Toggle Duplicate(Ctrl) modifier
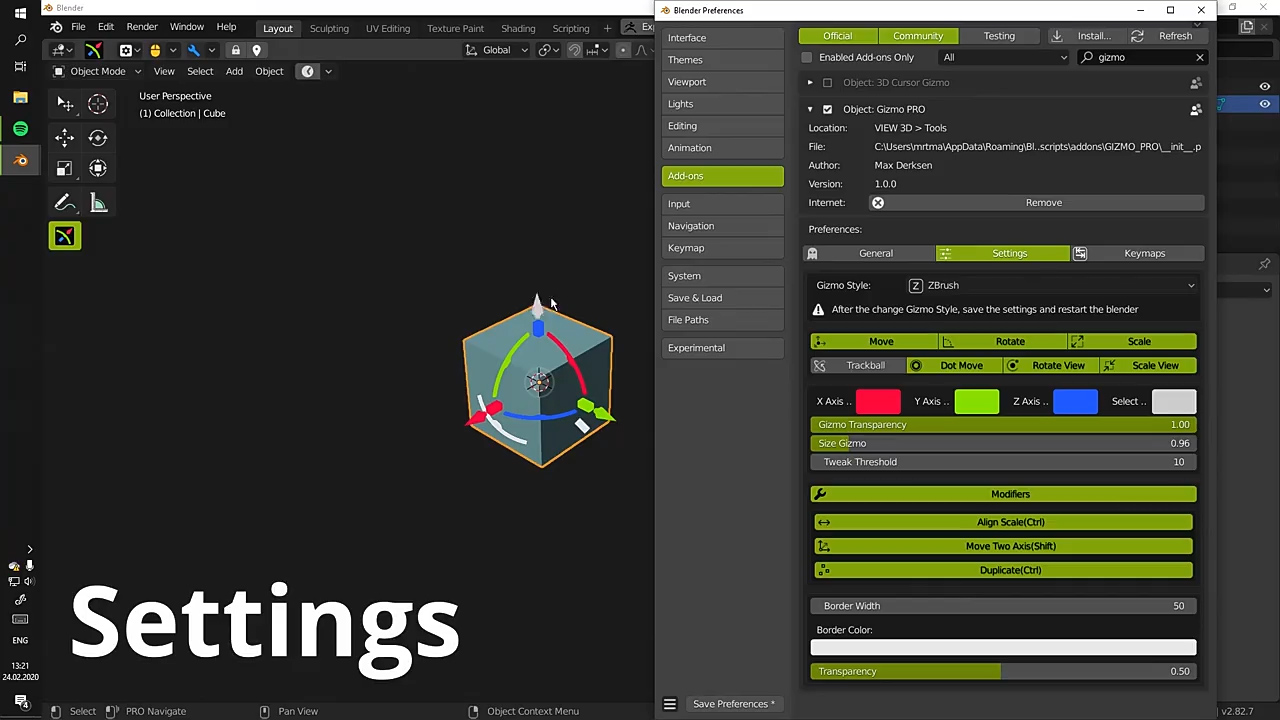Viewport: 1280px width, 720px height. pyautogui.click(x=1003, y=570)
